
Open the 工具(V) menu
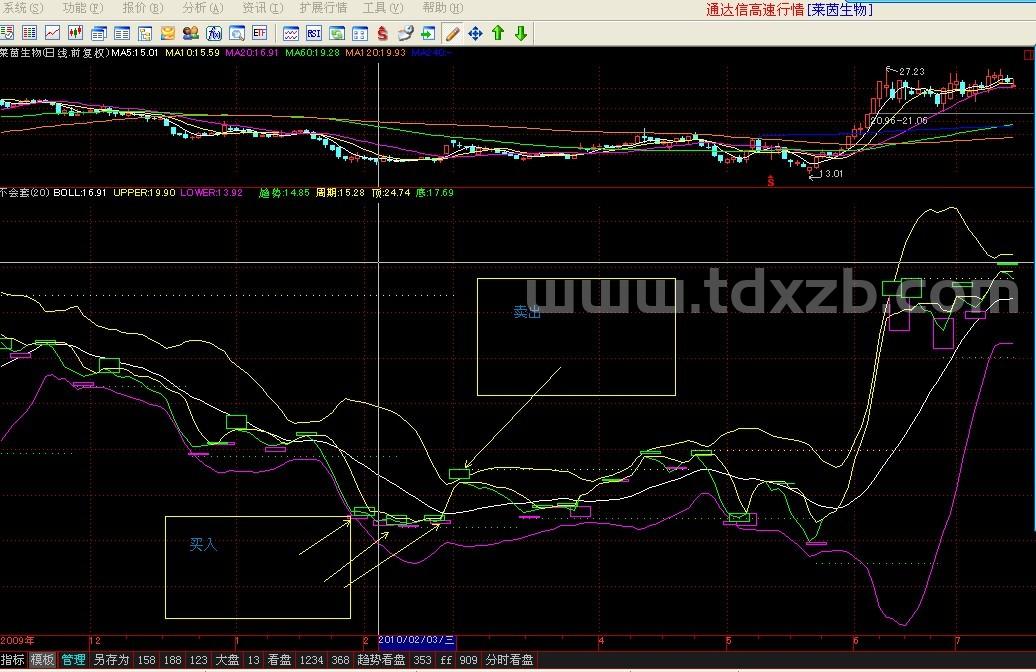tap(383, 8)
